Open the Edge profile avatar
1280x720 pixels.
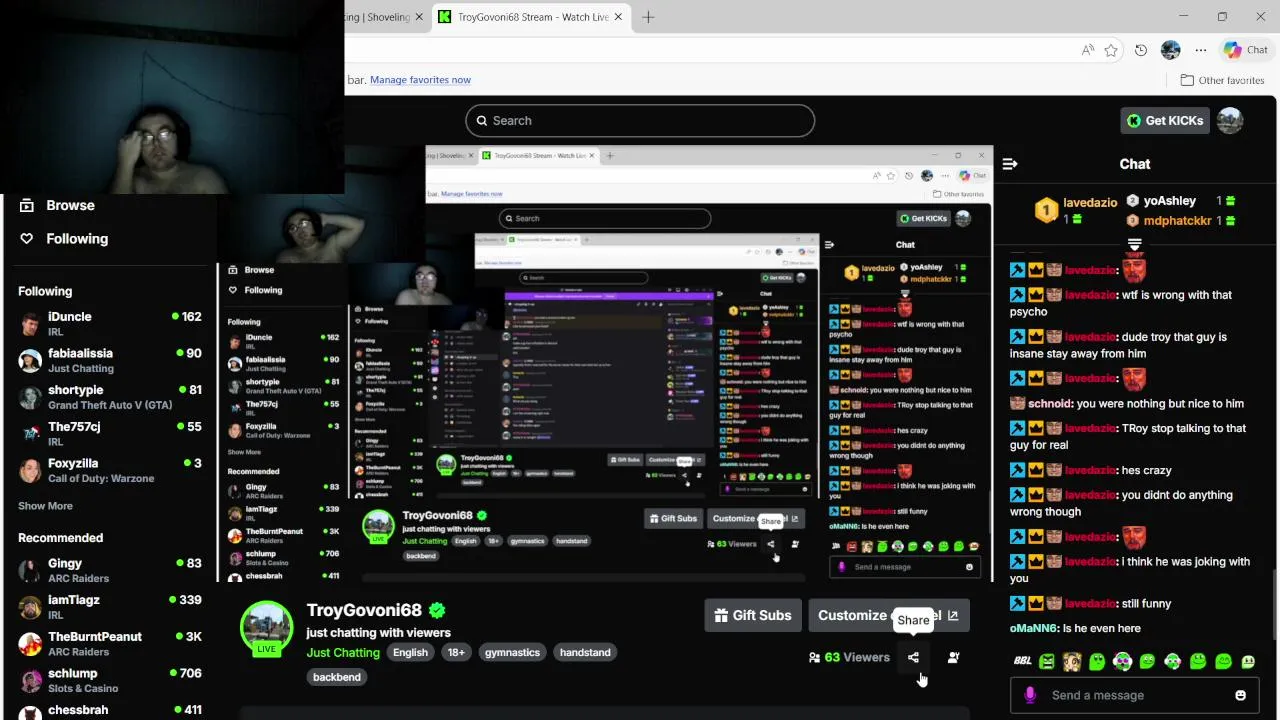click(1171, 50)
